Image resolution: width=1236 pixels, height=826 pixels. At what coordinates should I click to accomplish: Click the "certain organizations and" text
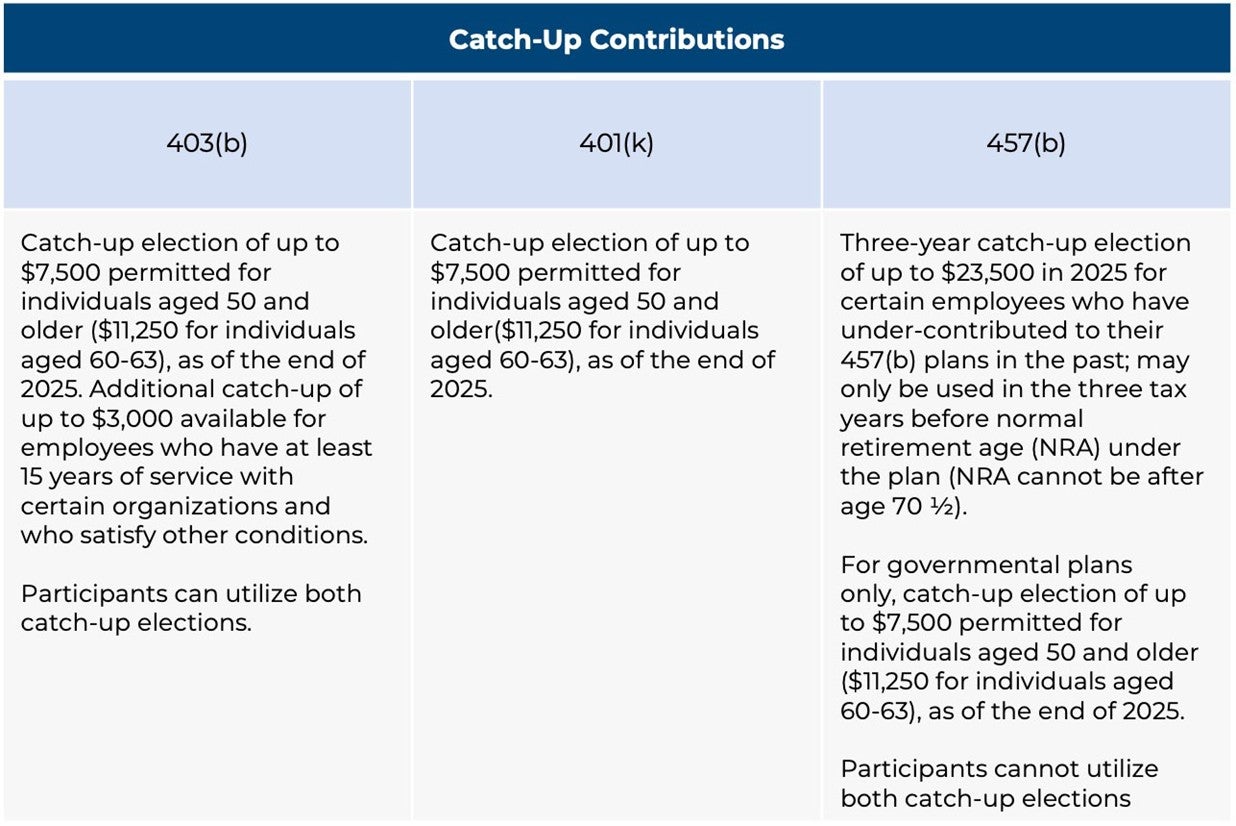(175, 506)
